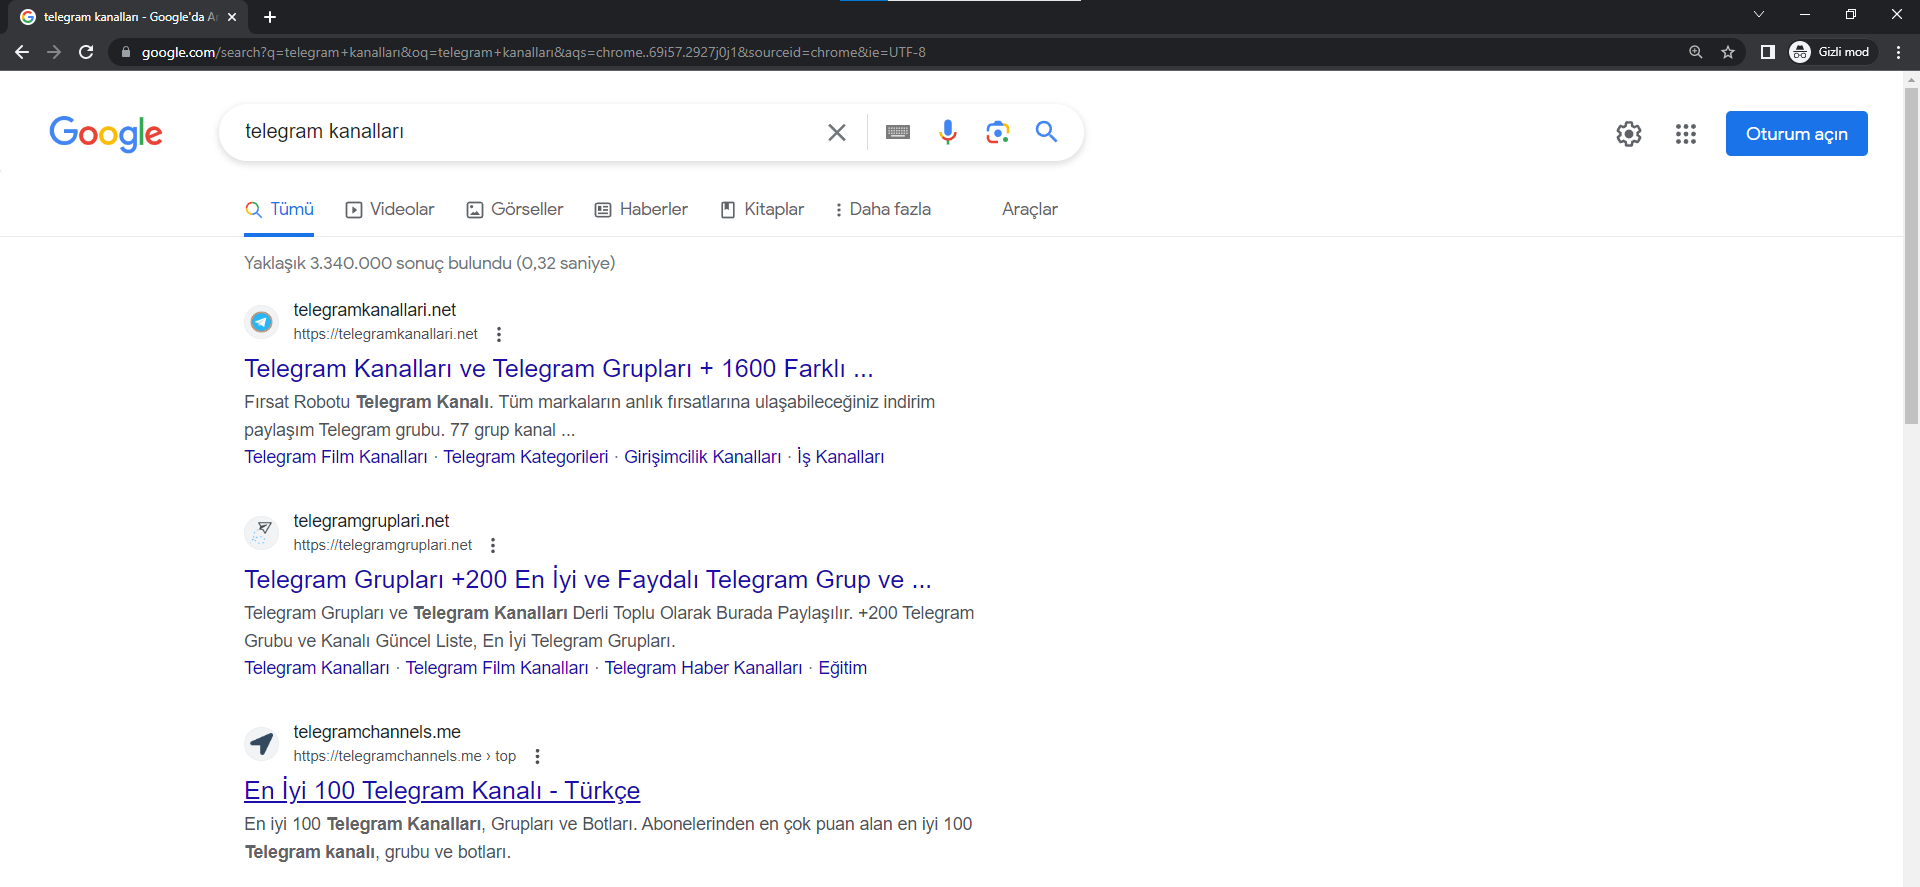1920x887 pixels.
Task: Open the browser side panel
Action: point(1768,52)
